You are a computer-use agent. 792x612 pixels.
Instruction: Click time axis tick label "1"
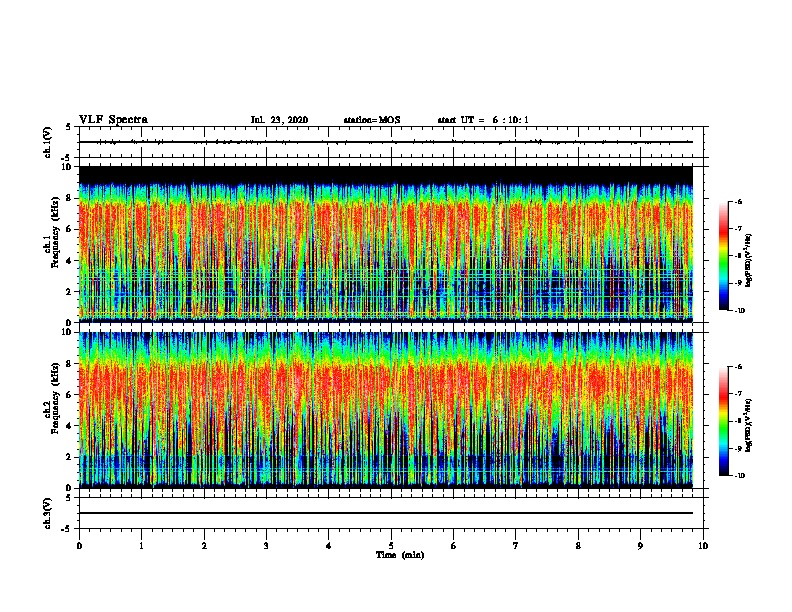tap(141, 546)
